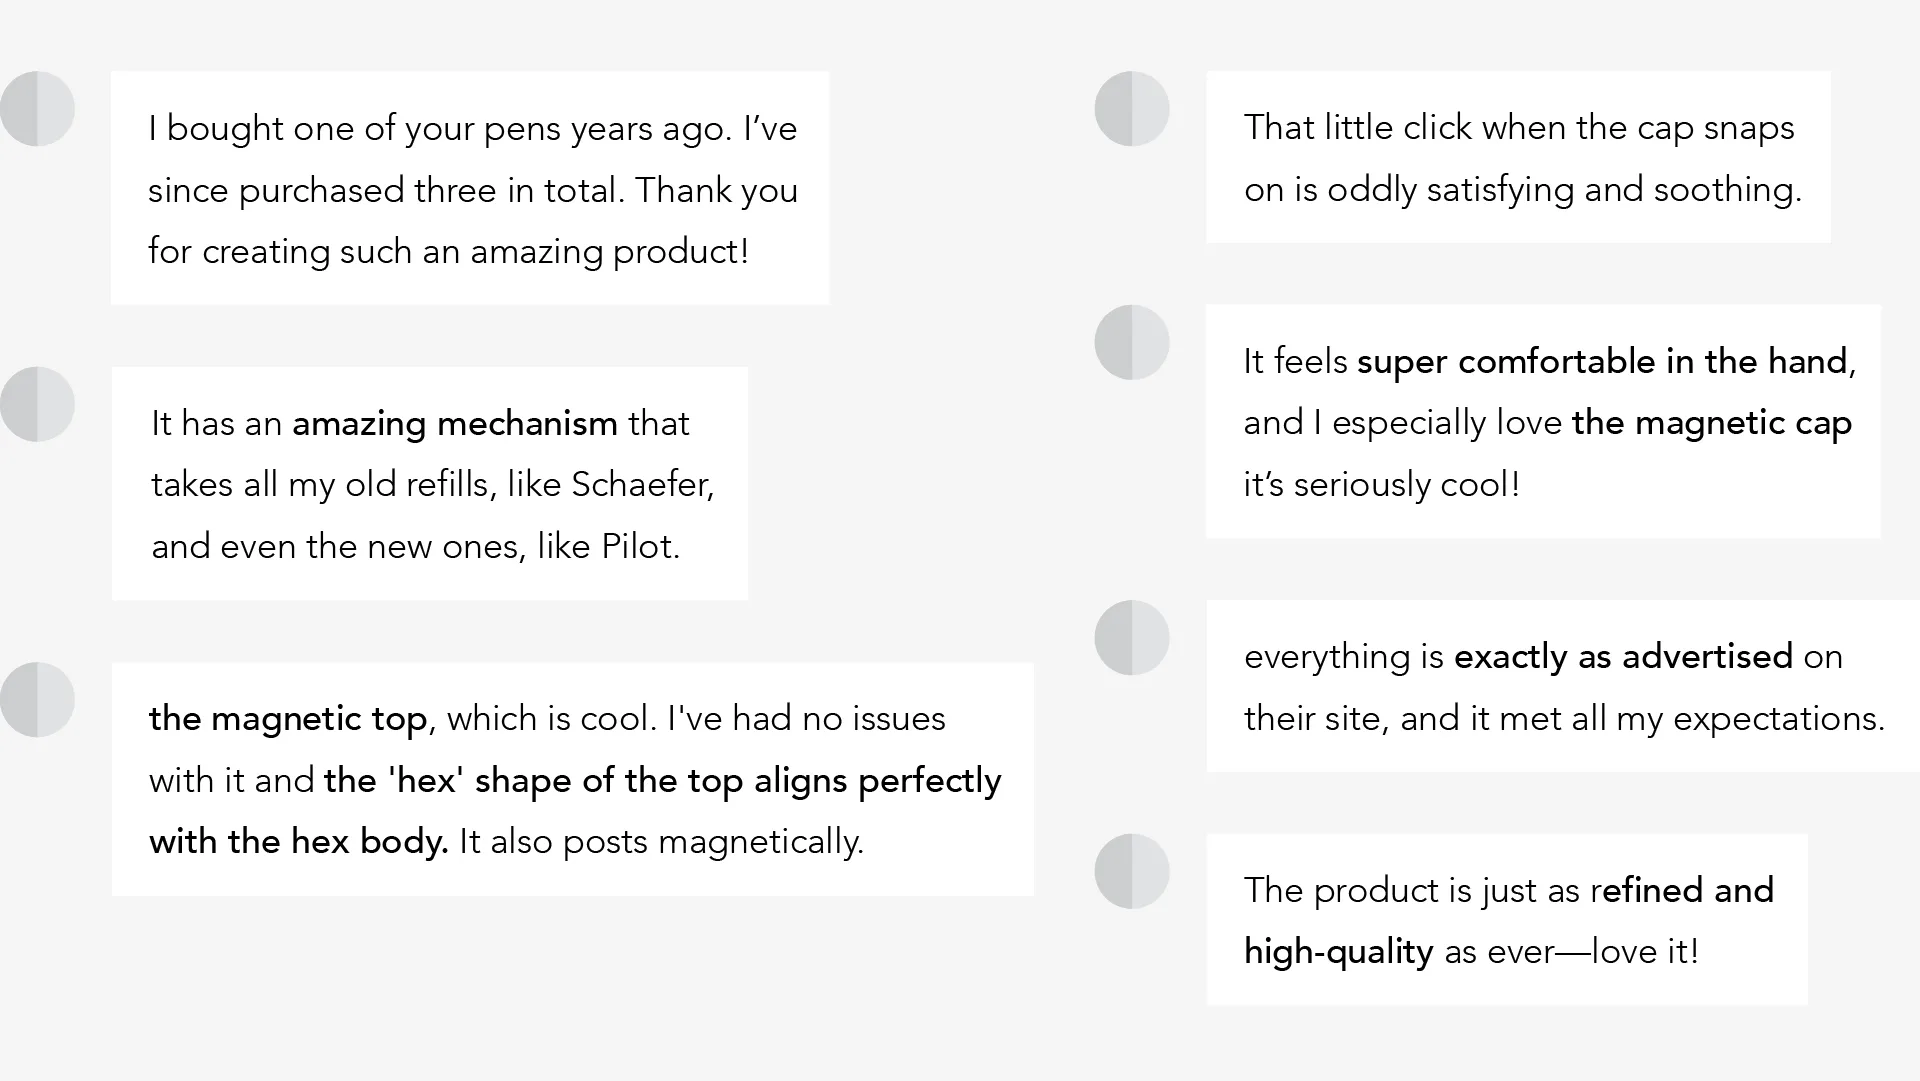The image size is (1920, 1081).
Task: Select the avatar next to the 'little click' review
Action: pos(1132,109)
